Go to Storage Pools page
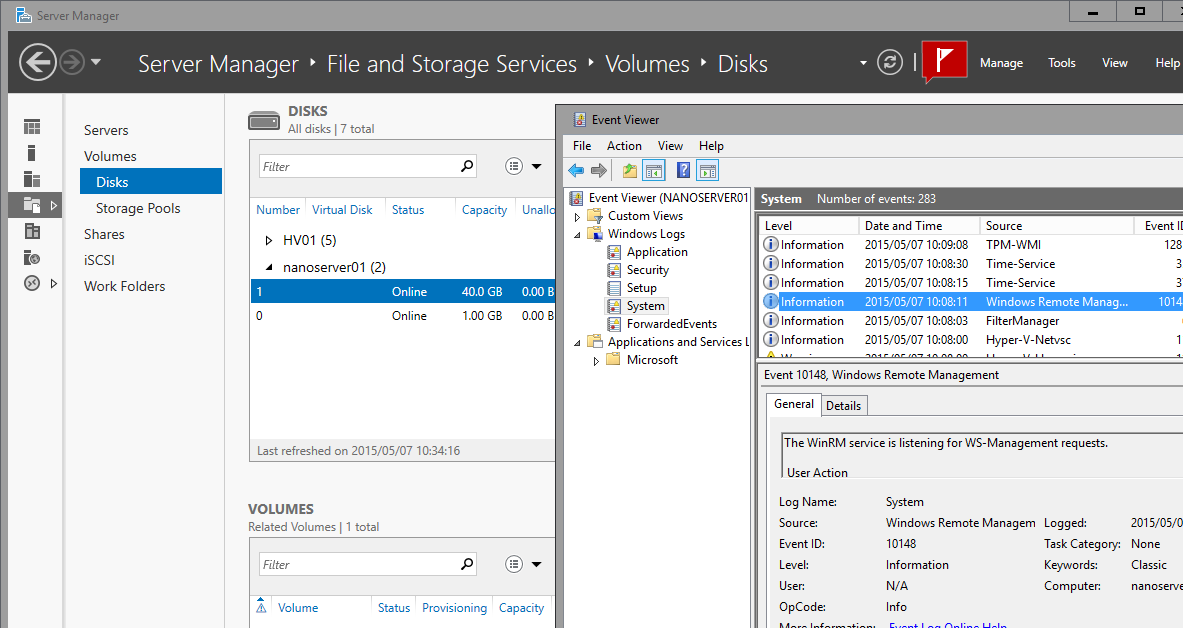 tap(138, 208)
